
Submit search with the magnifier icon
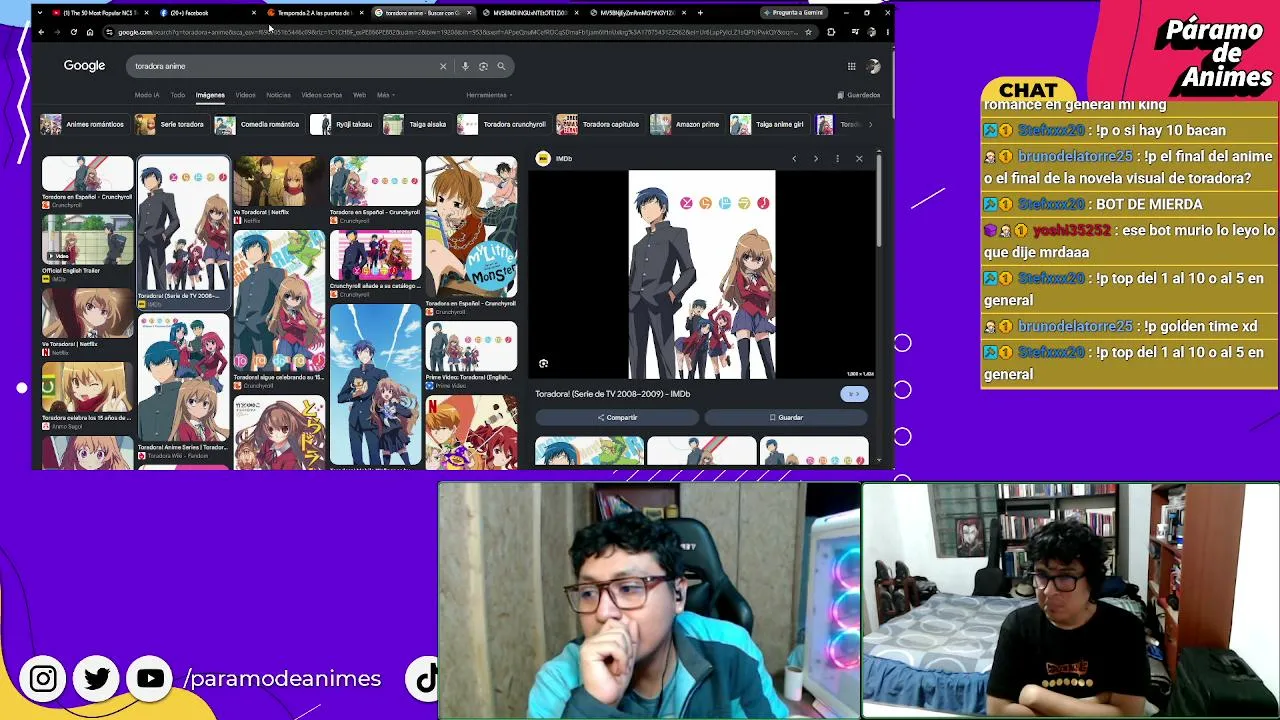pos(501,66)
